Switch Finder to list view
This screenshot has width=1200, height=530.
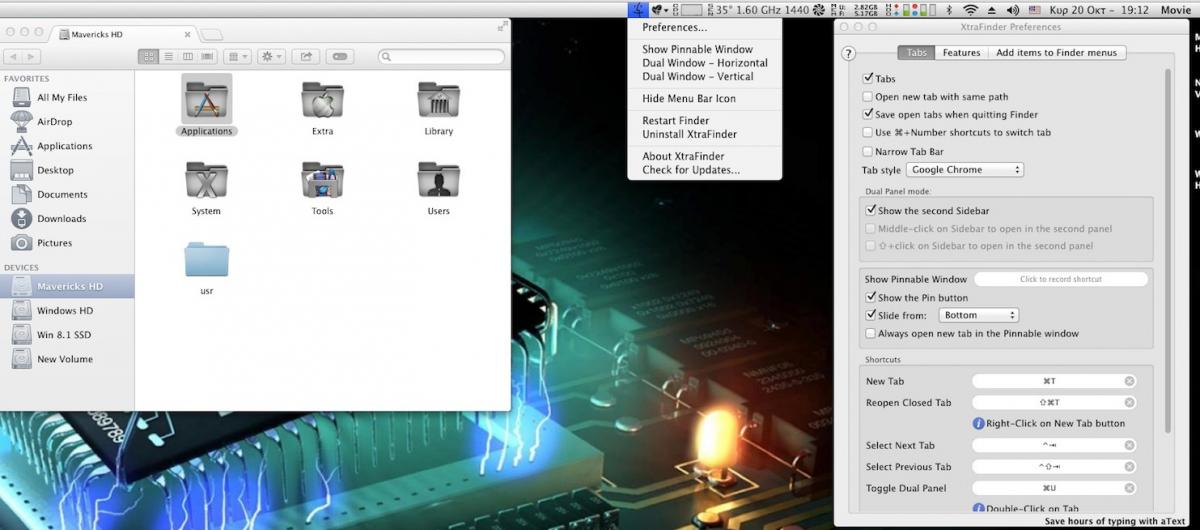point(168,57)
